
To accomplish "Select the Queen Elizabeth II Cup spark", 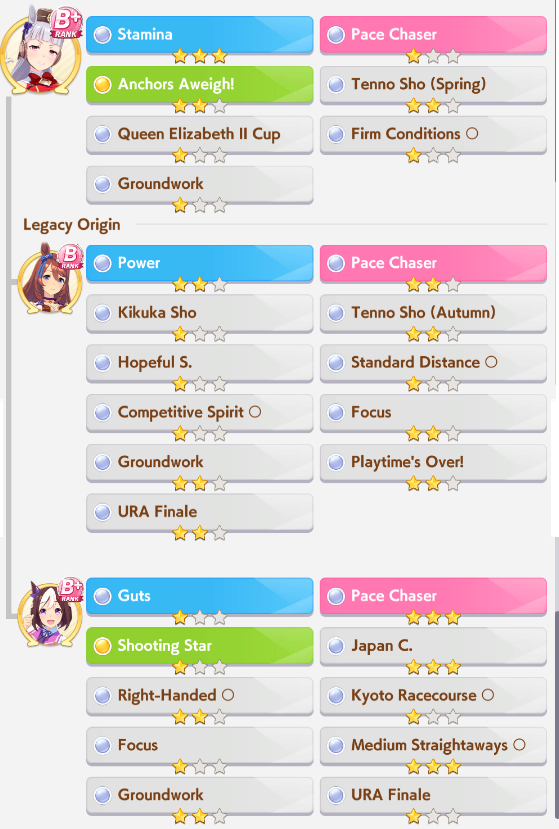I will pos(199,135).
